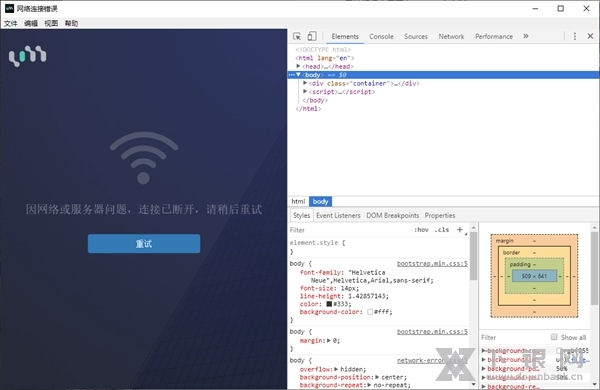Close the DevTools panel

pos(590,36)
